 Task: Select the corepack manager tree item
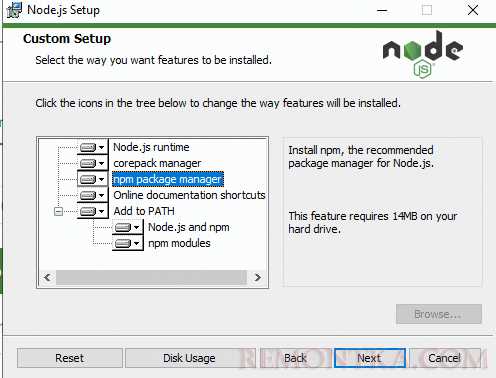click(157, 163)
